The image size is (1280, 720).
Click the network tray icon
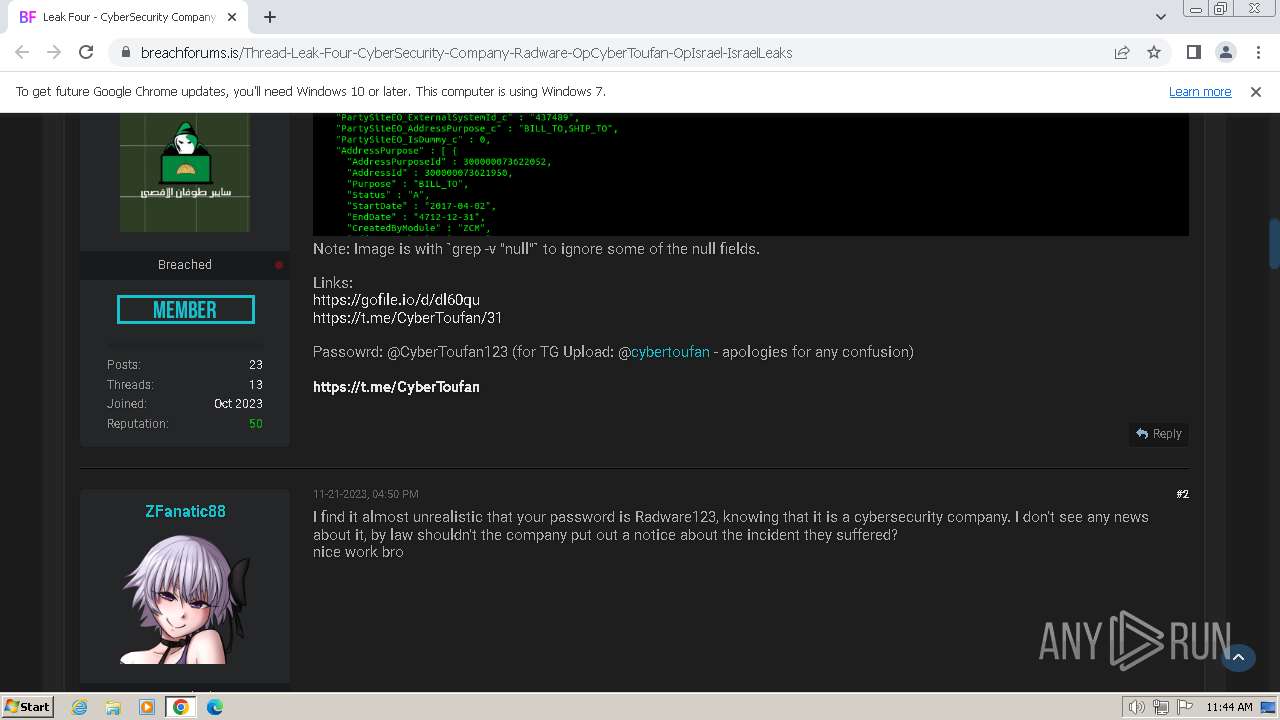(x=1161, y=707)
